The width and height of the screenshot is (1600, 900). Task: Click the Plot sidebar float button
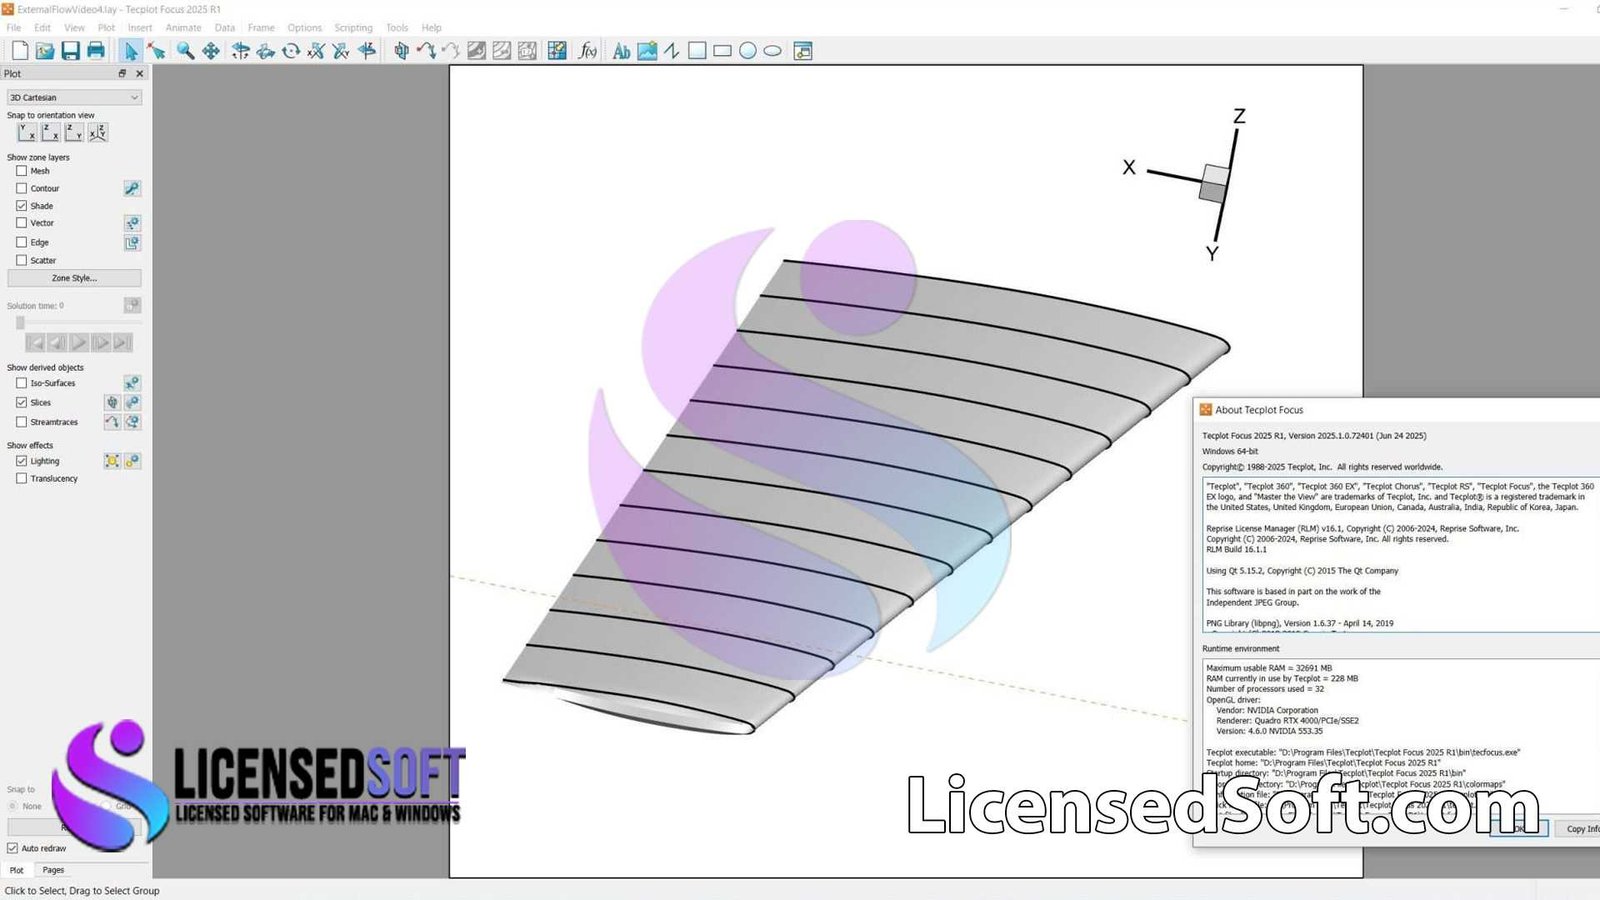click(123, 73)
